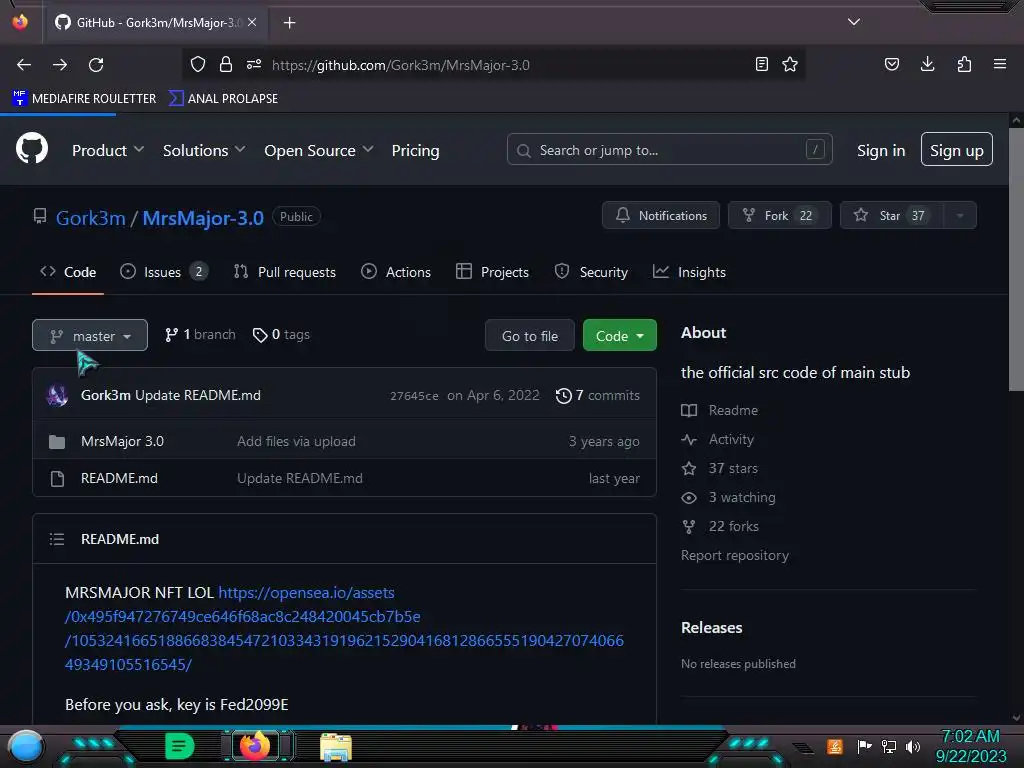This screenshot has width=1024, height=768.
Task: Switch to the Pull requests tab
Action: pos(285,272)
